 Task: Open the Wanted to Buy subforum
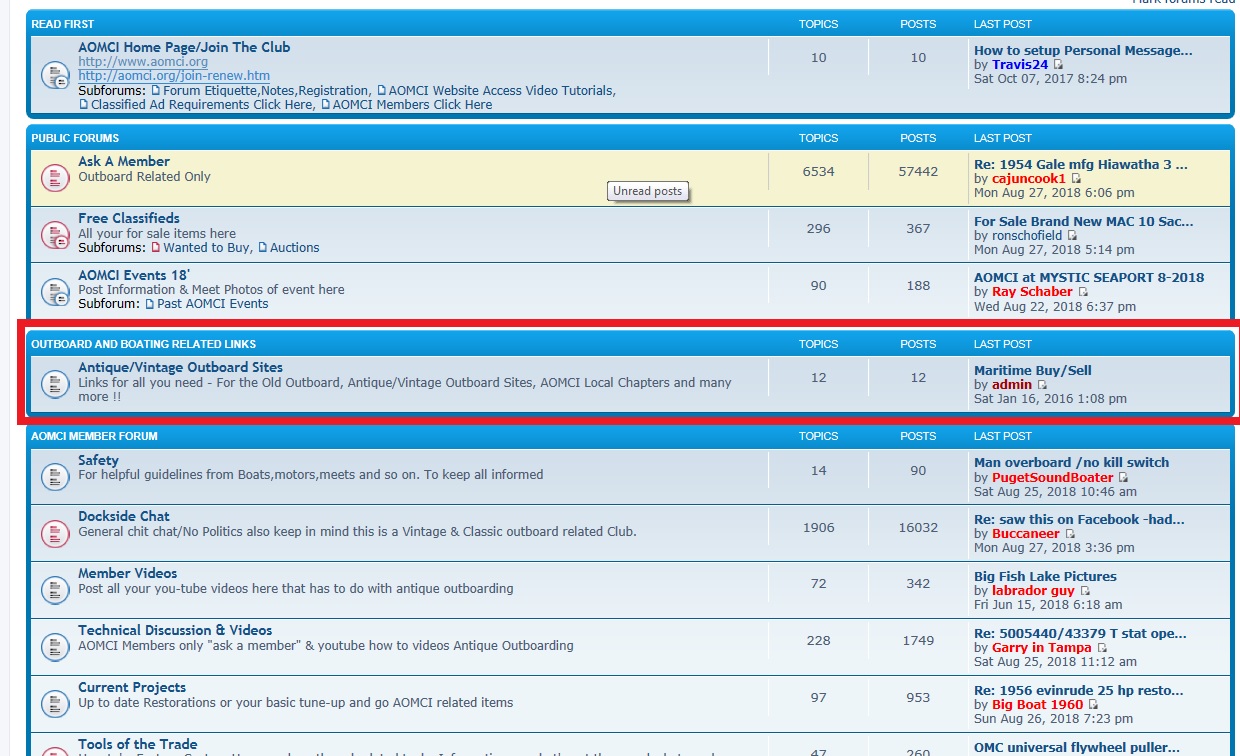click(207, 247)
